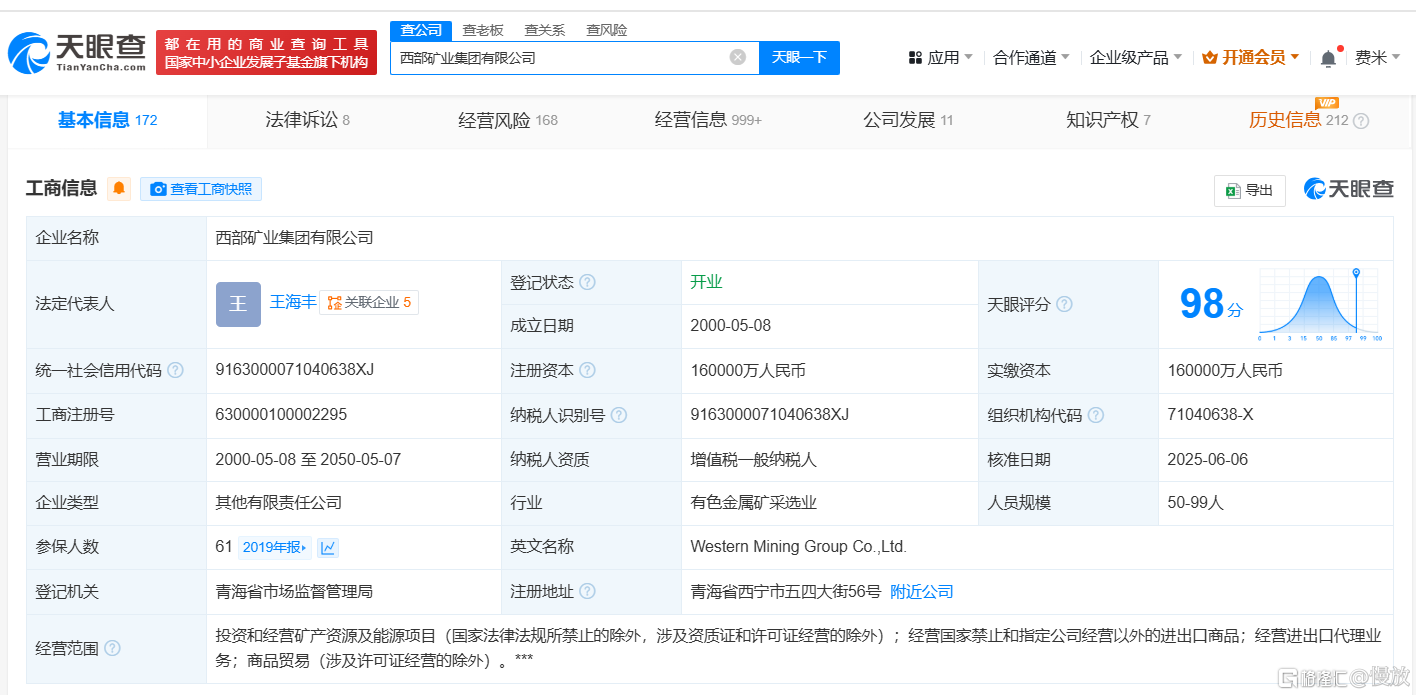Open the 应用 dropdown
Screen dimensions: 1416x695
pyautogui.click(x=940, y=58)
